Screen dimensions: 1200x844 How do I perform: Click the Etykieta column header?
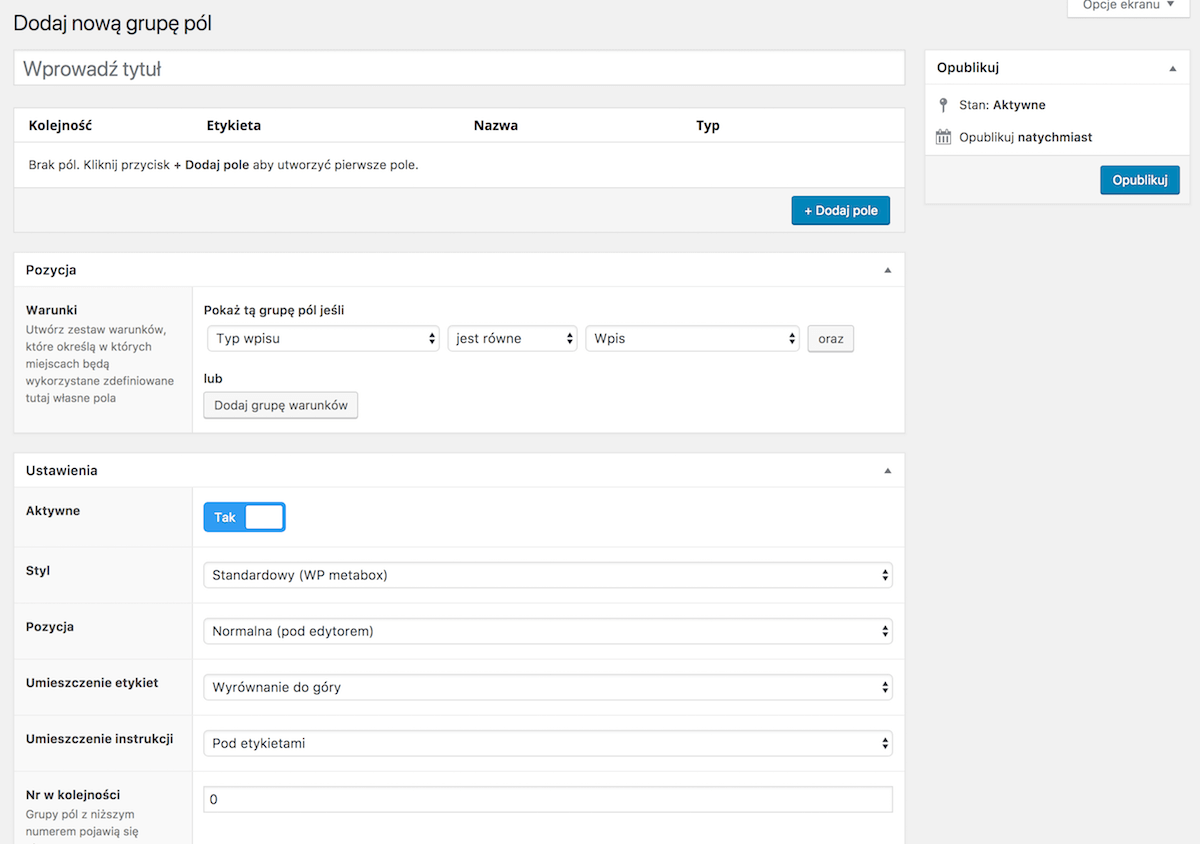(234, 125)
